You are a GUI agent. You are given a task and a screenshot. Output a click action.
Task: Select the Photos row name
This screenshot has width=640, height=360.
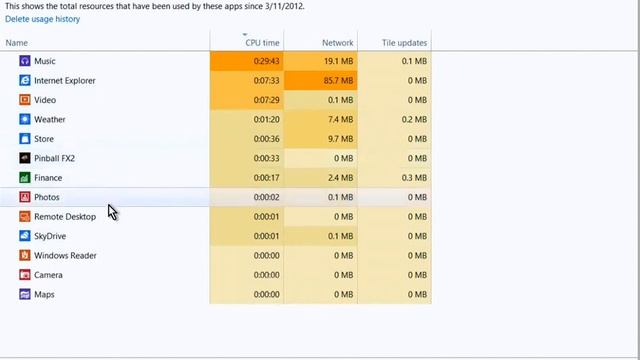pyautogui.click(x=47, y=197)
